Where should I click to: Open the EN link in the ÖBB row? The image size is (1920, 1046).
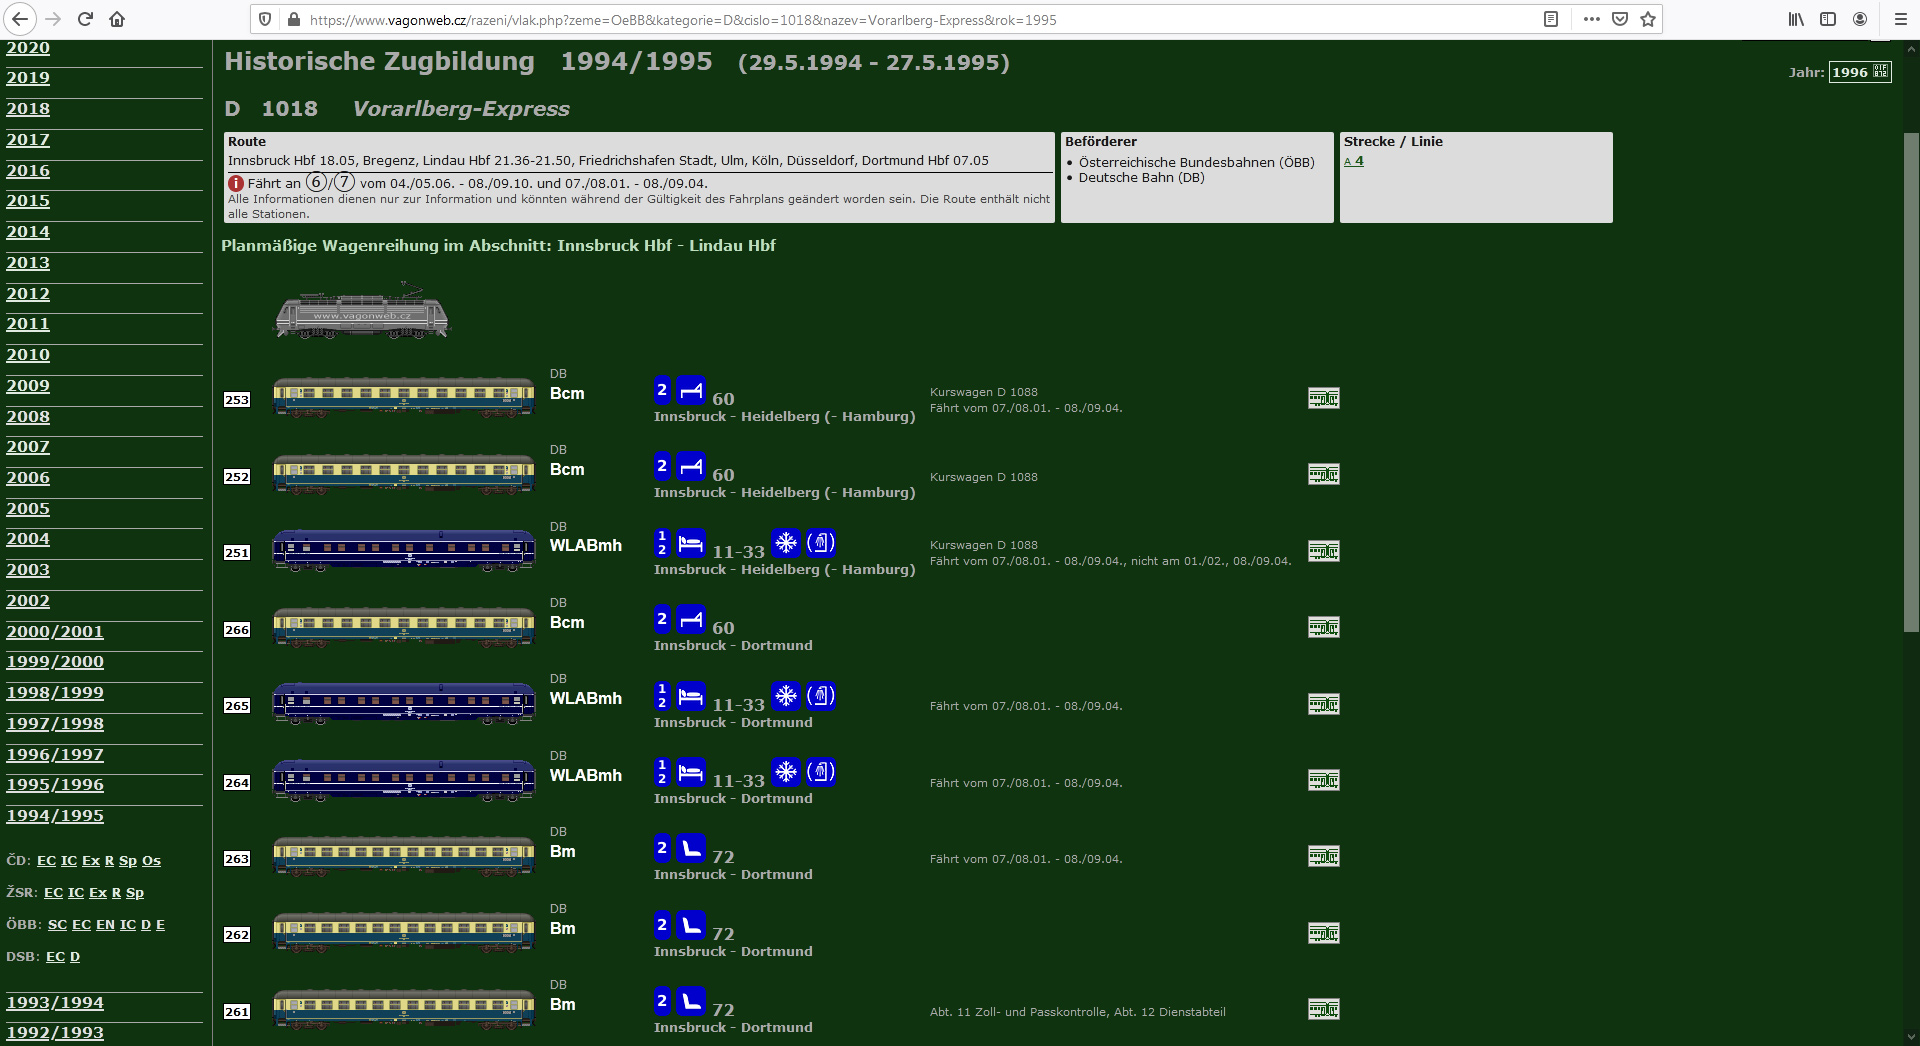tap(105, 925)
